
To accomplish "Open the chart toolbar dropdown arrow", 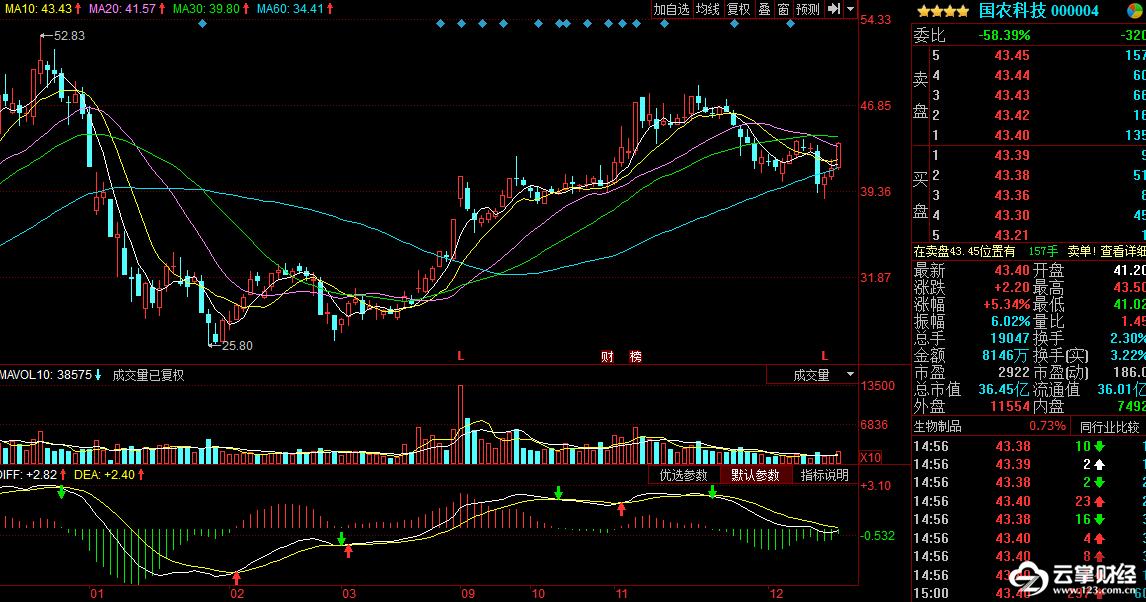I will pos(850,9).
